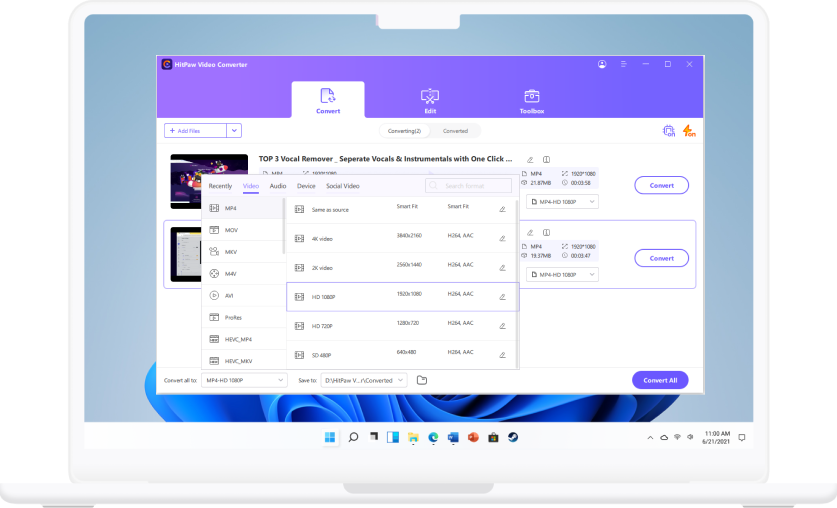Edit the HD 1080P preset settings
This screenshot has height=508, width=837.
point(502,297)
